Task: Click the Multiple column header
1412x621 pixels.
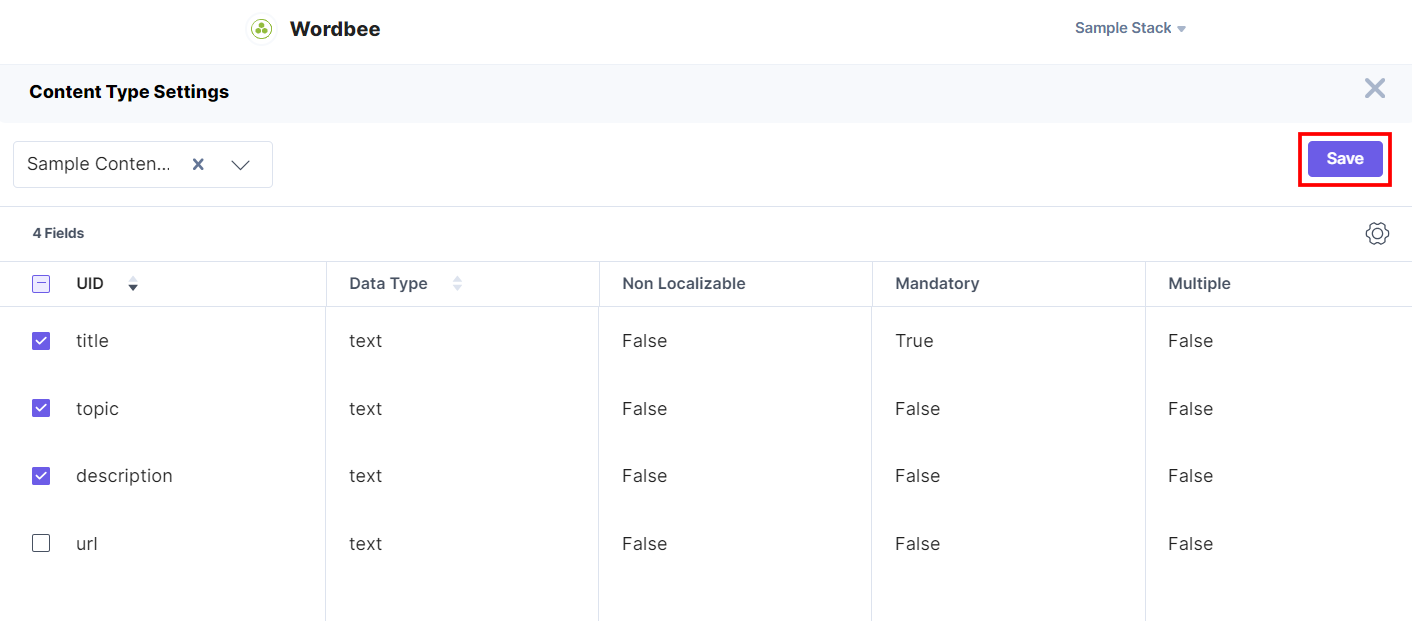Action: click(x=1199, y=284)
